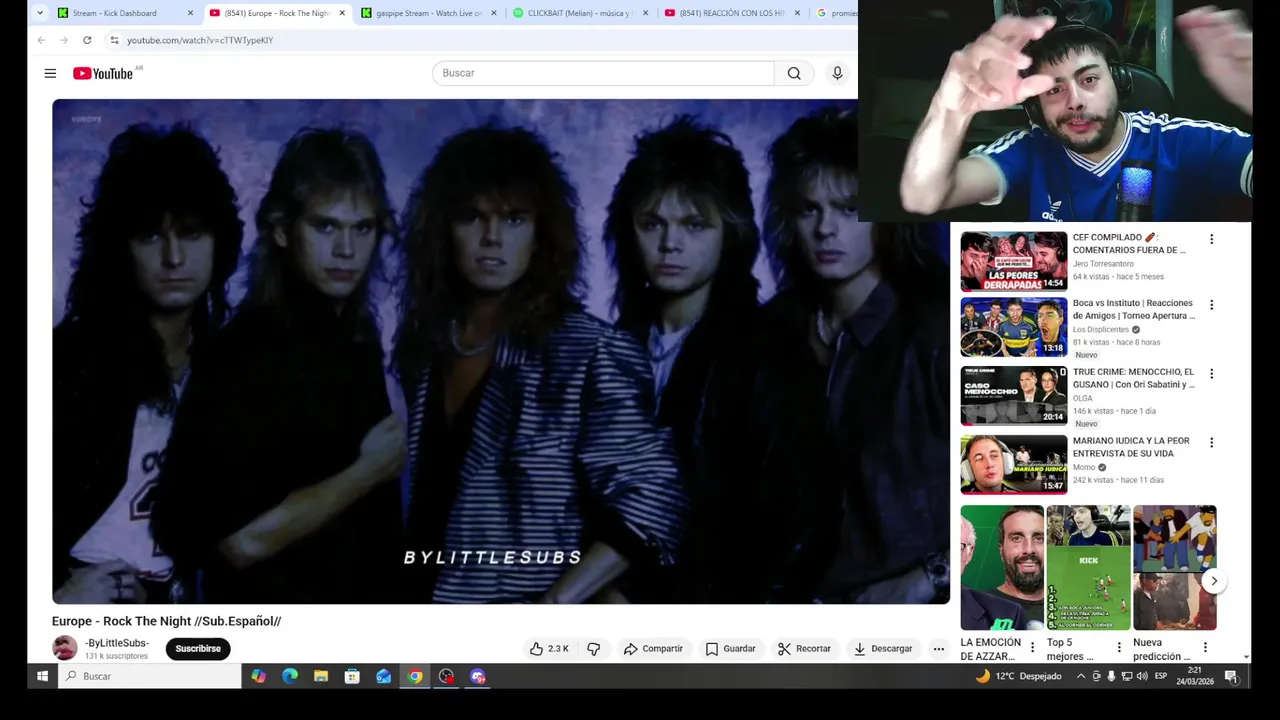
Task: Go to YouTube home via logo
Action: coord(103,73)
